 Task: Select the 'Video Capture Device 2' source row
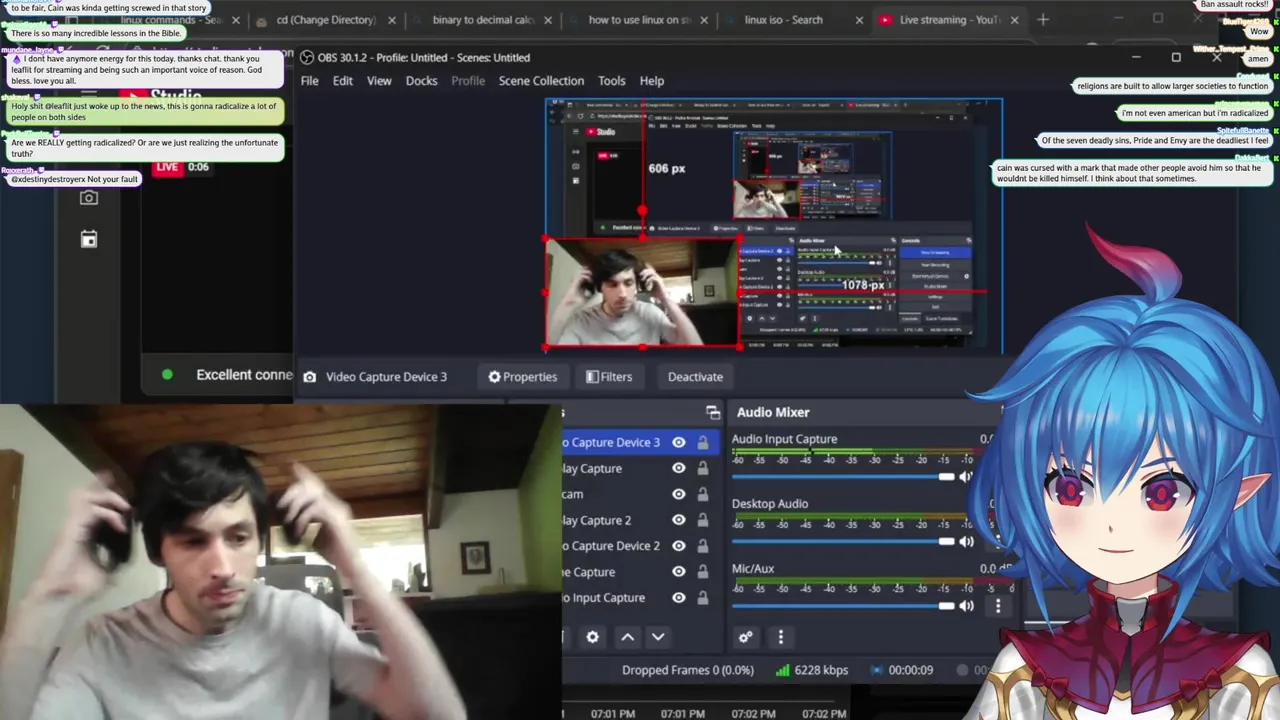pyautogui.click(x=639, y=546)
